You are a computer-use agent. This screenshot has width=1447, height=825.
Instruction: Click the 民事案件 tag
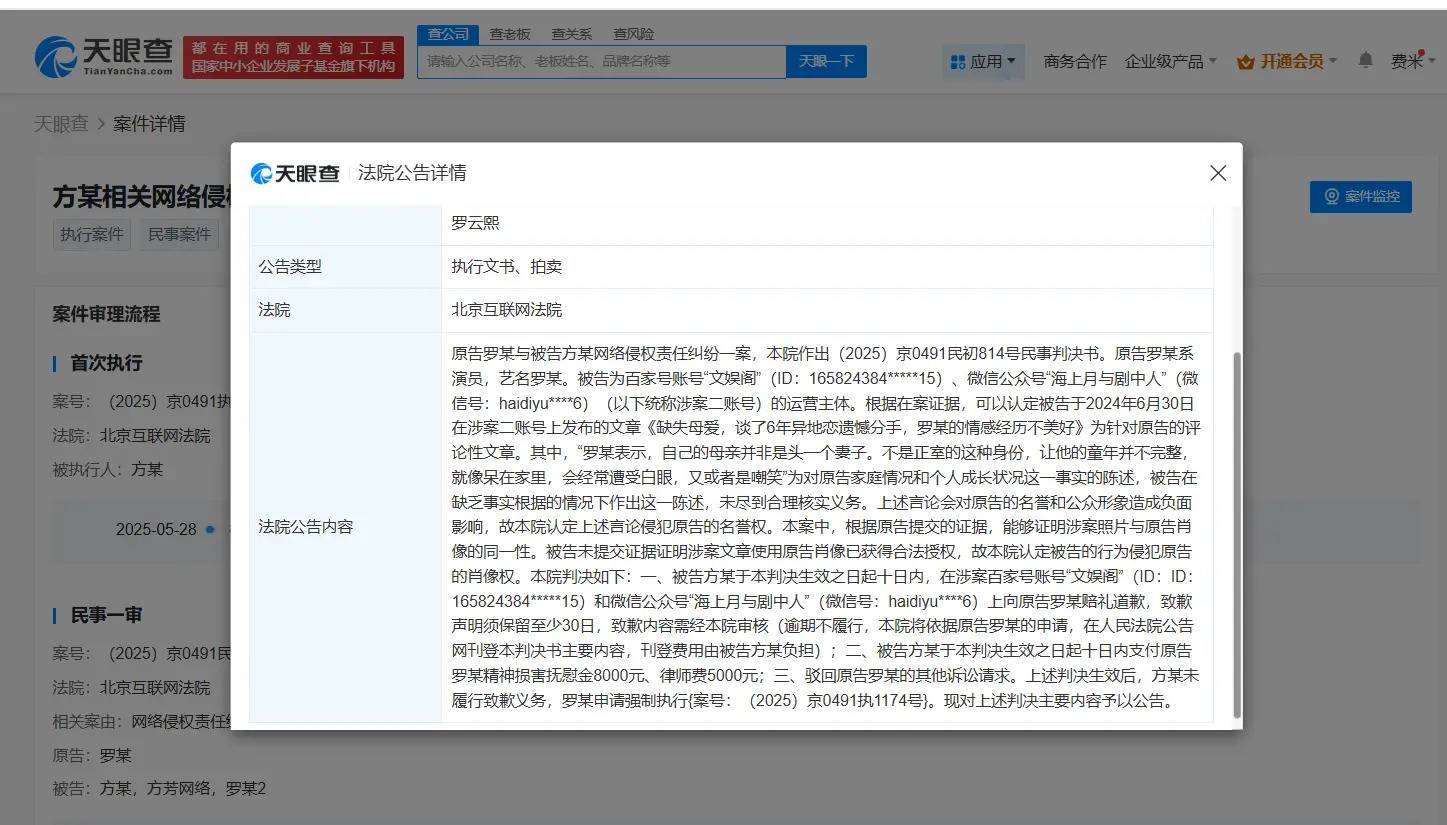pos(180,234)
